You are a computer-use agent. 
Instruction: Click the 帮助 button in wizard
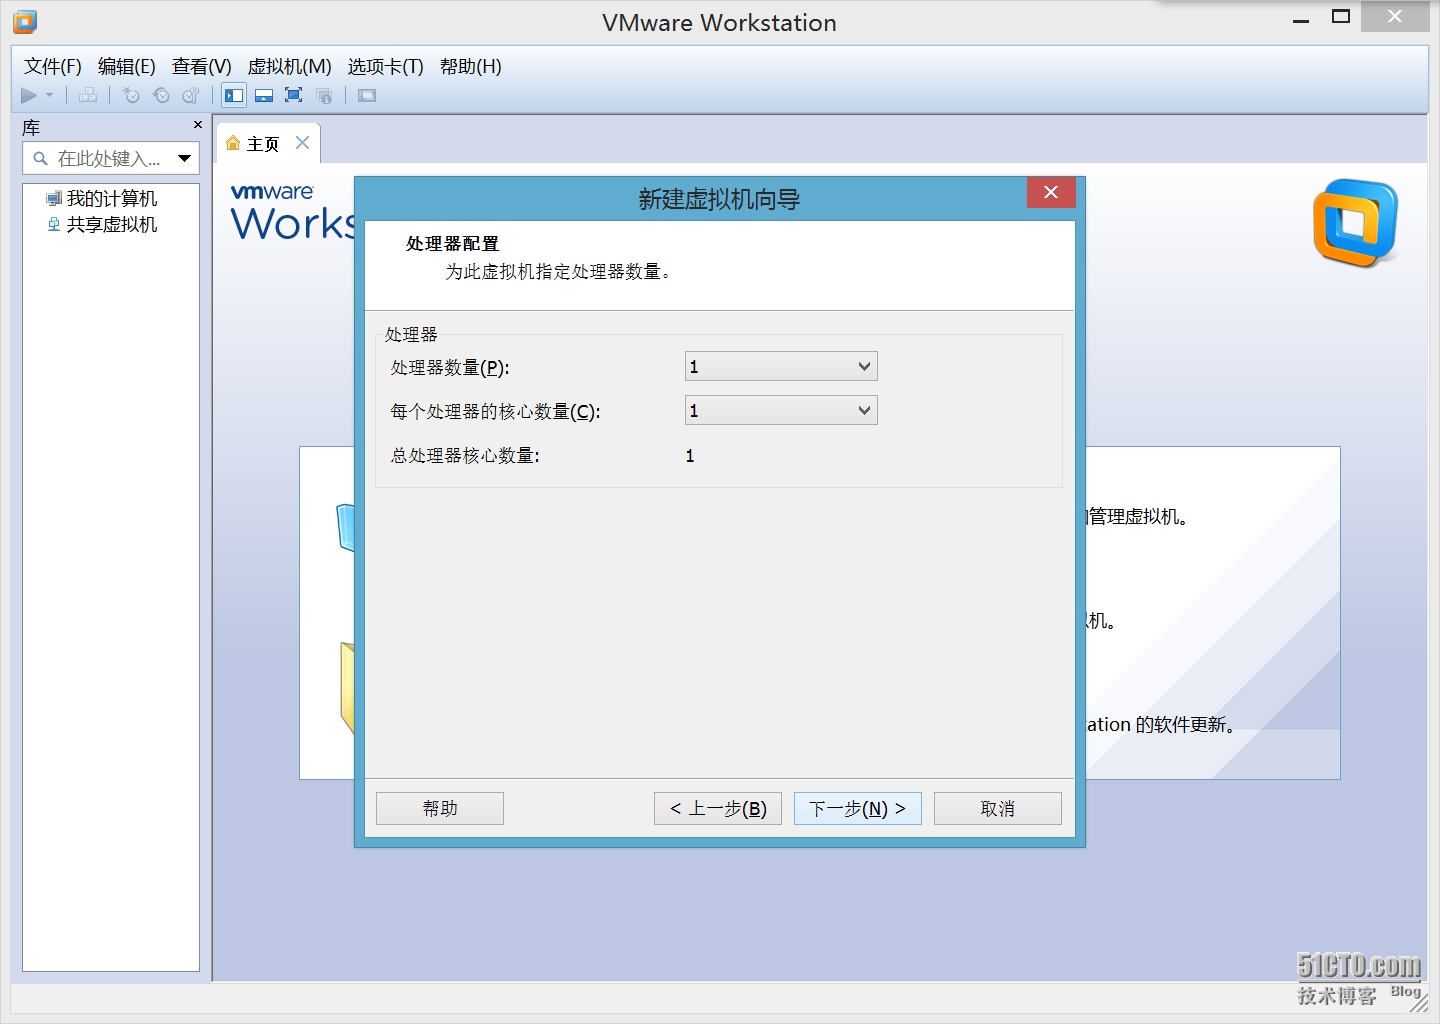[440, 808]
